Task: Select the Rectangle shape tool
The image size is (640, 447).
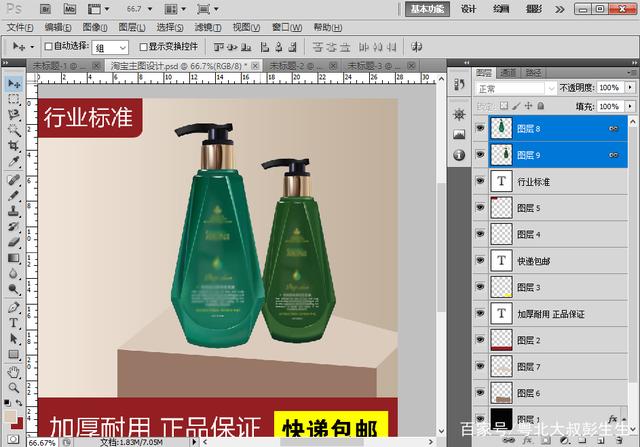Action: [x=14, y=354]
